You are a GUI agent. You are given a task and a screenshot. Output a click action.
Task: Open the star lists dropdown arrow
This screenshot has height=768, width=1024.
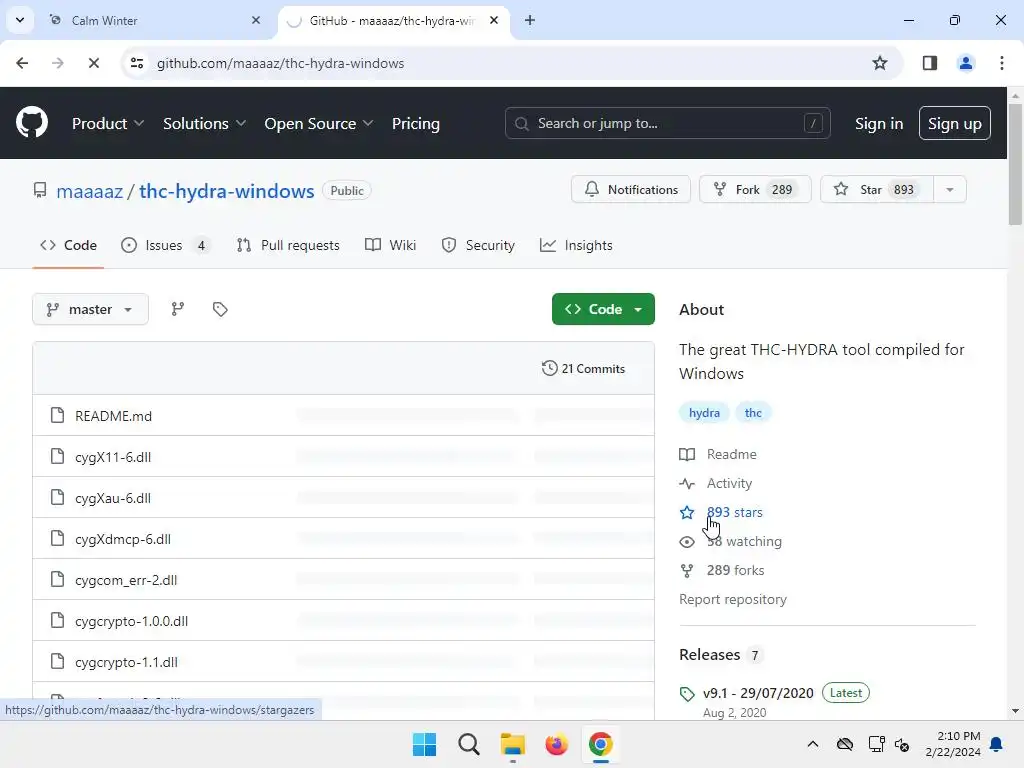click(950, 189)
